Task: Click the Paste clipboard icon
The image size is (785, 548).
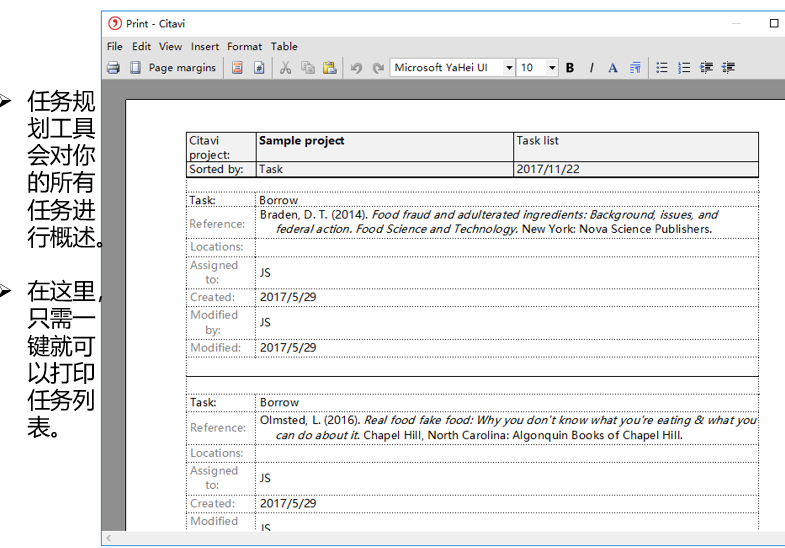Action: point(329,68)
